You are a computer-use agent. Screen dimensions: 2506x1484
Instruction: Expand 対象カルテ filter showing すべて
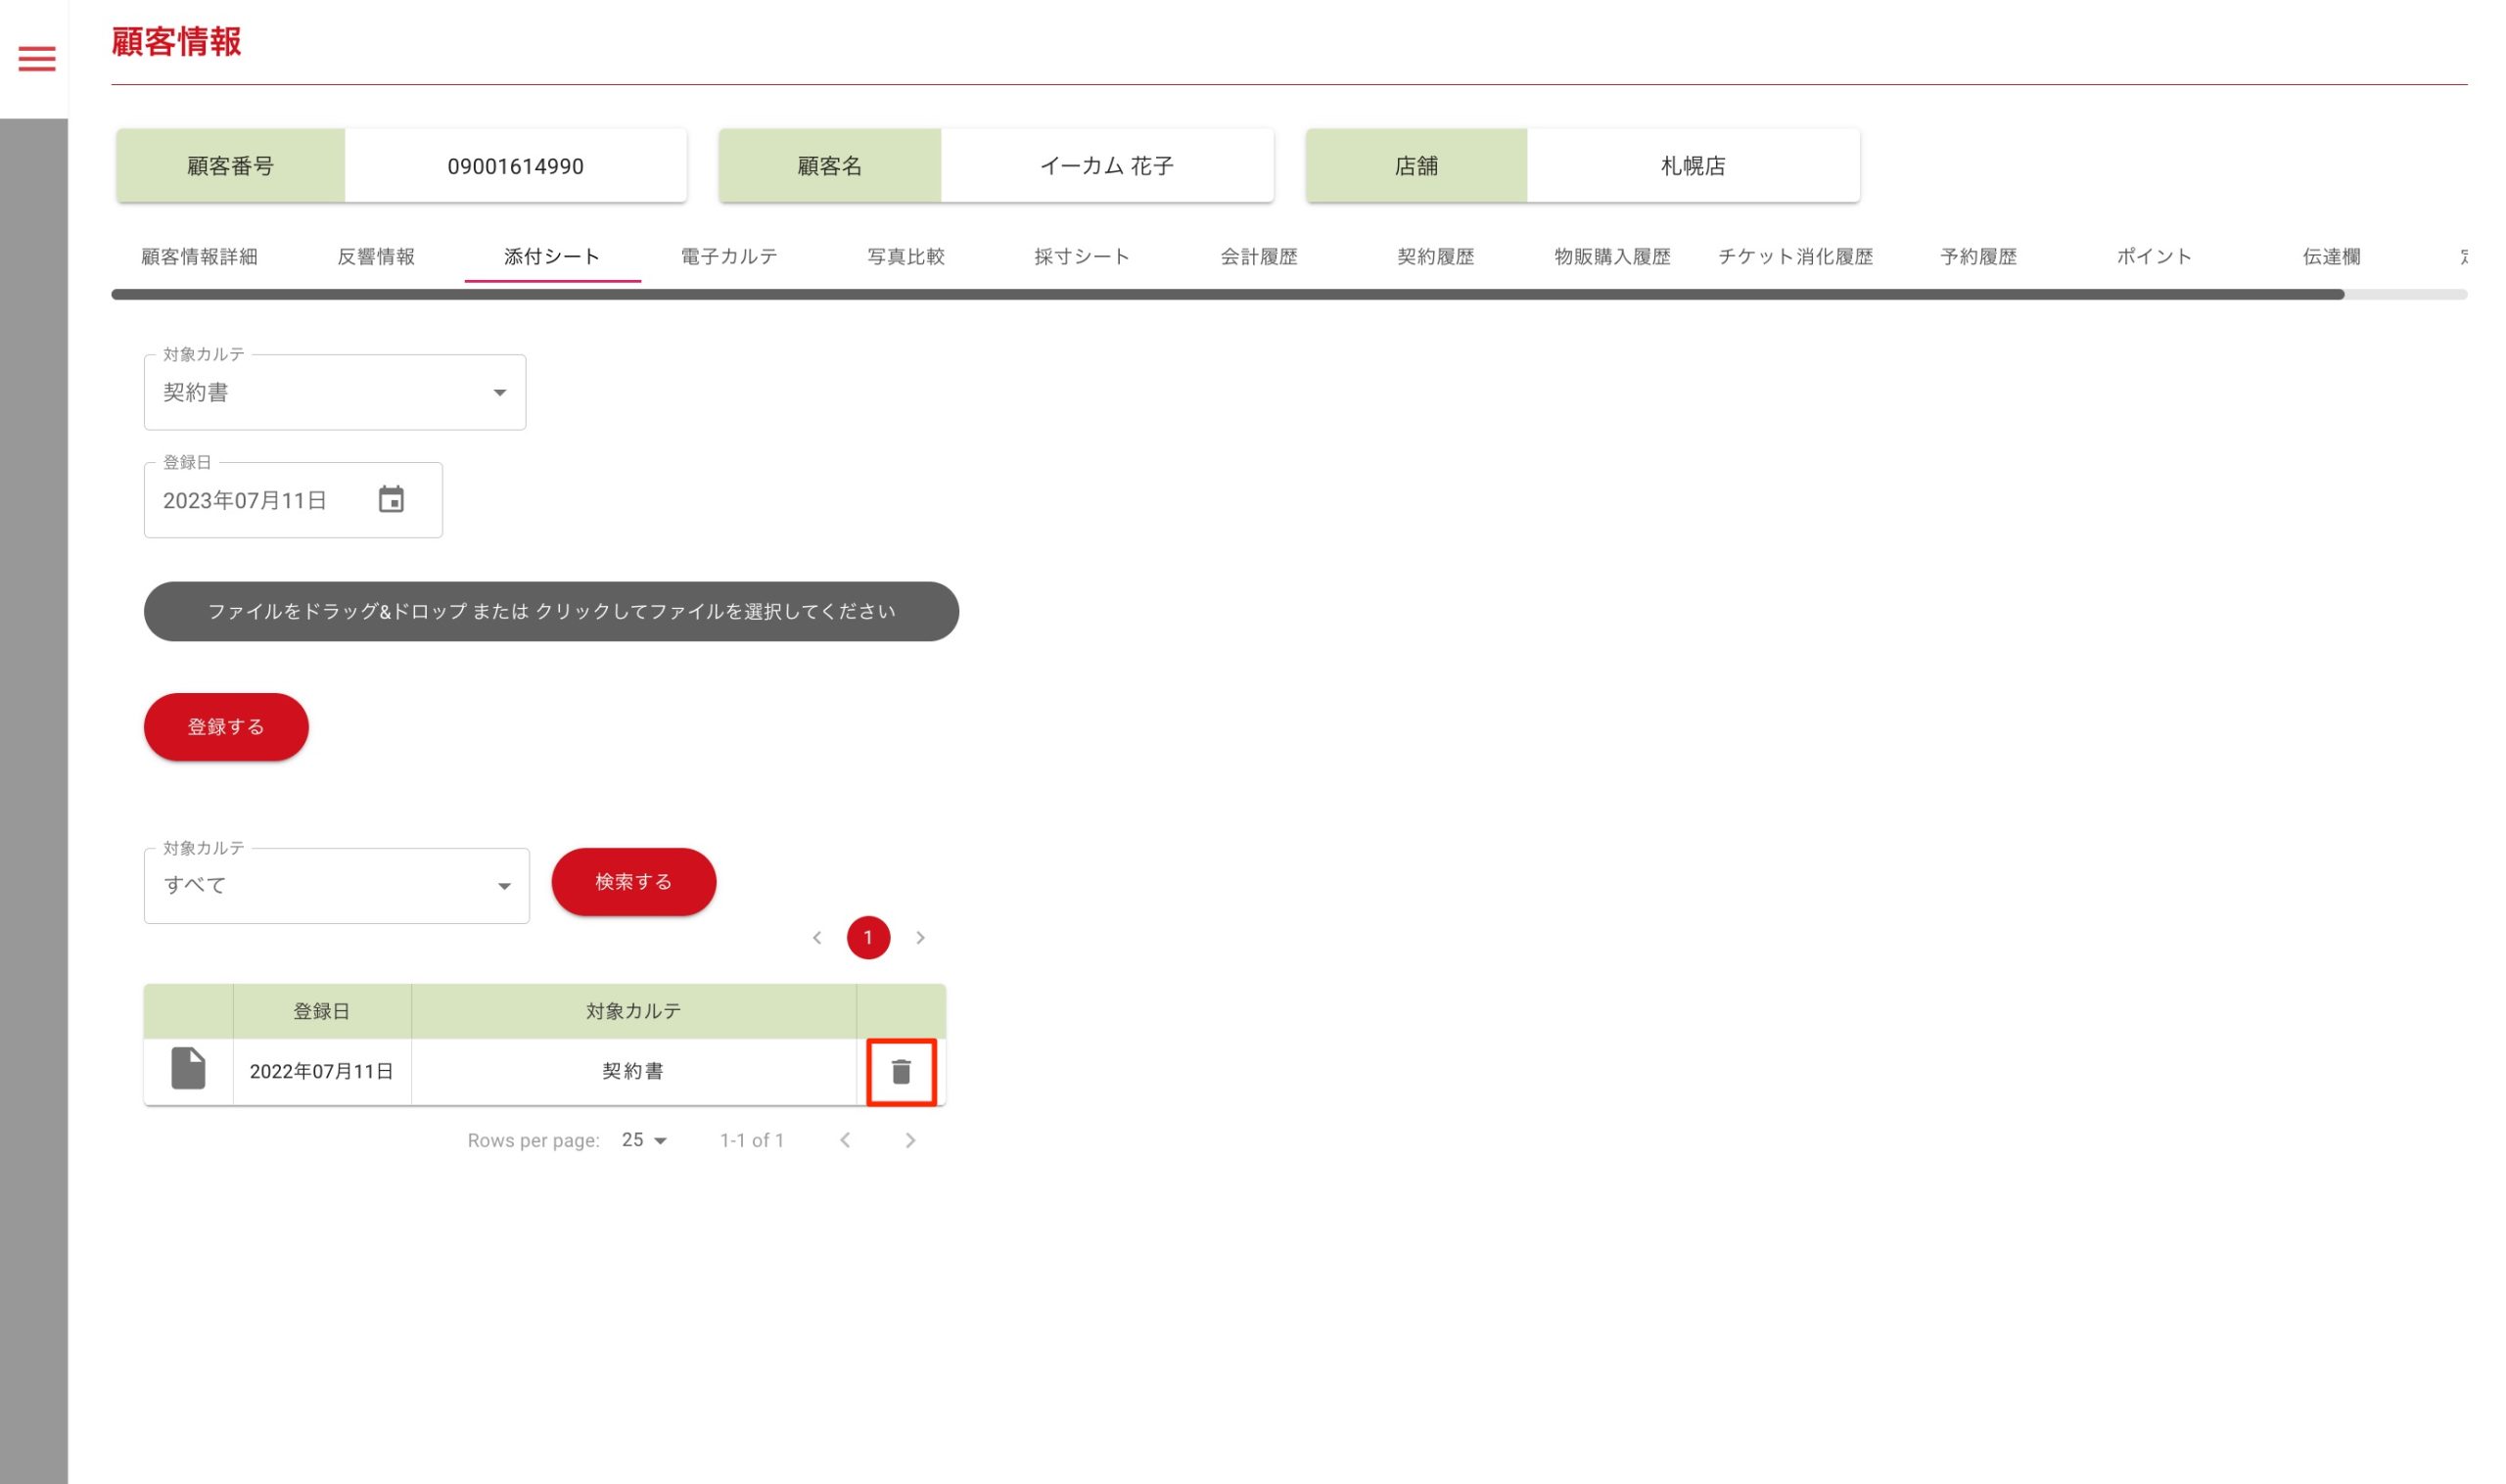(x=337, y=886)
